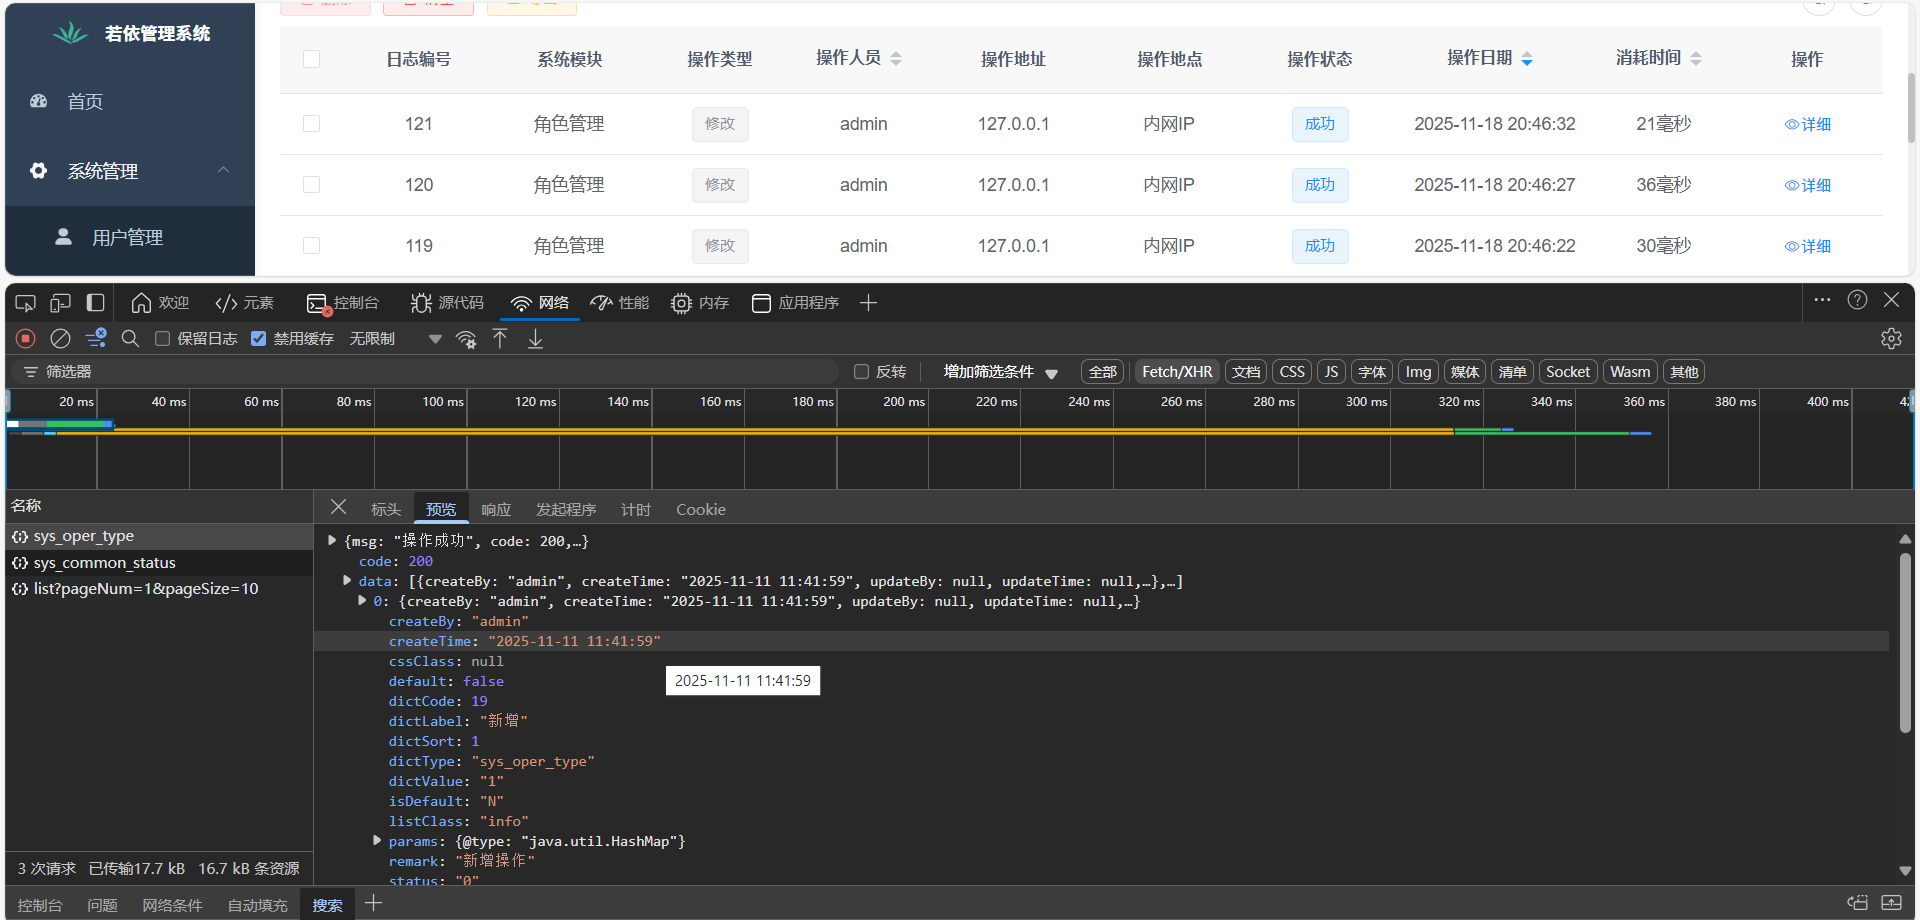
Task: Toggle the DevTools sidebar panel icon
Action: pyautogui.click(x=96, y=303)
